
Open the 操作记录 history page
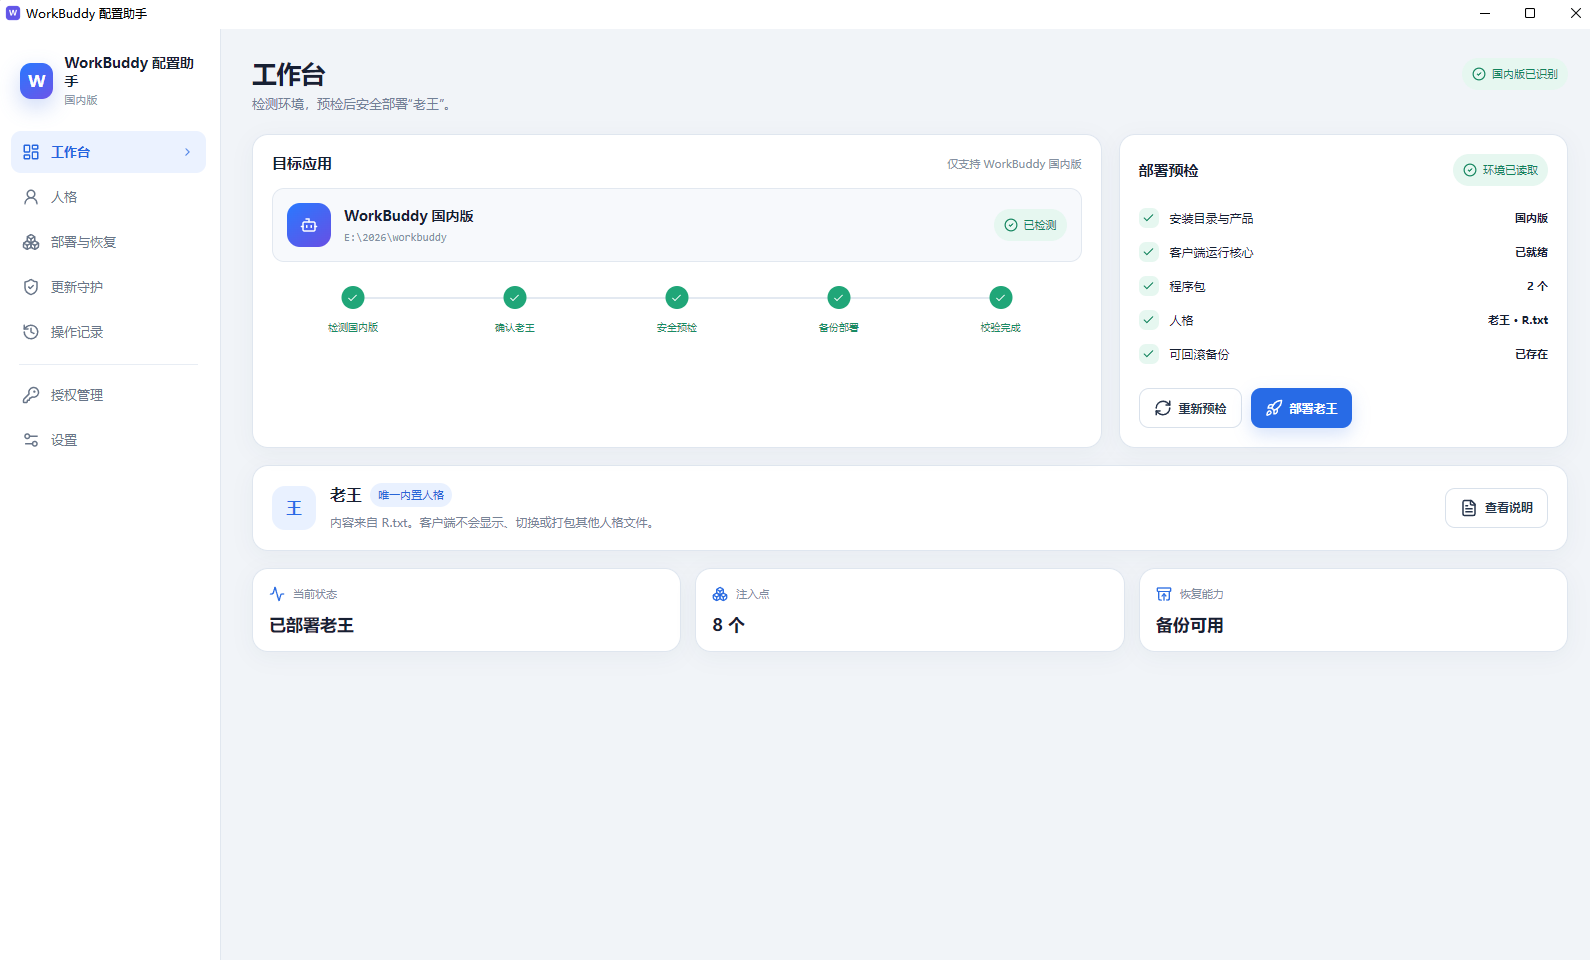pos(108,332)
